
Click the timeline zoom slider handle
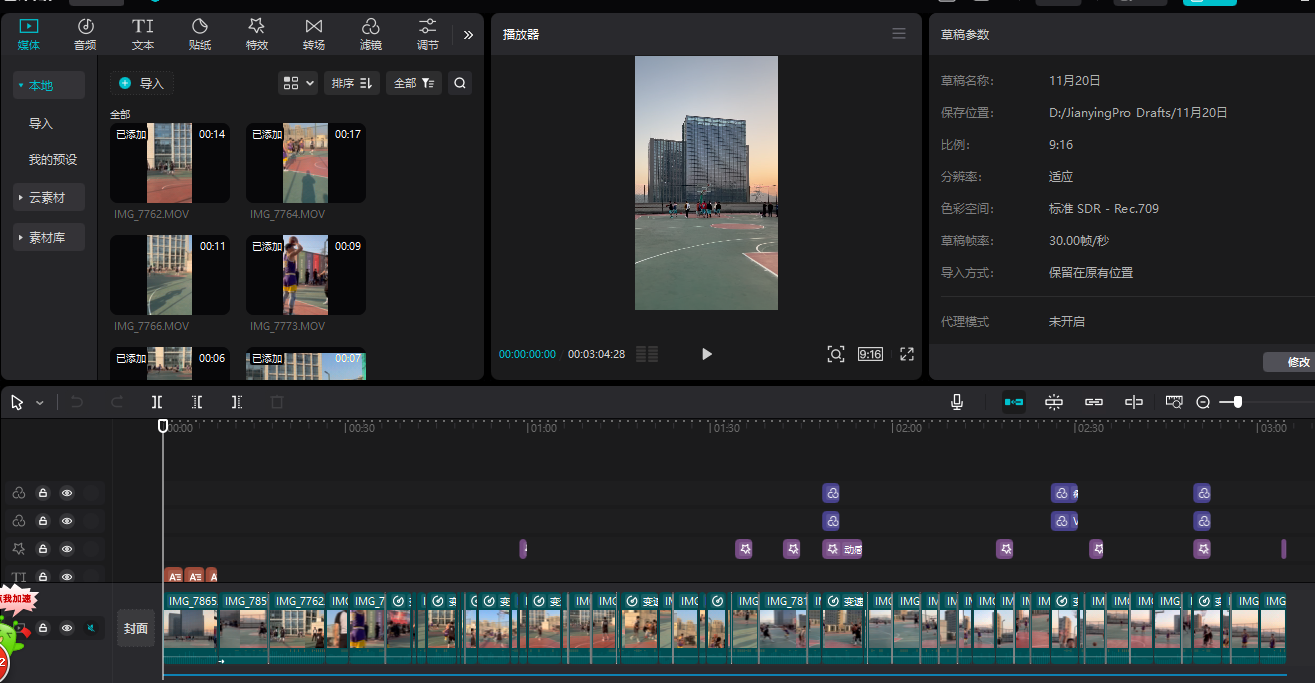point(1238,402)
